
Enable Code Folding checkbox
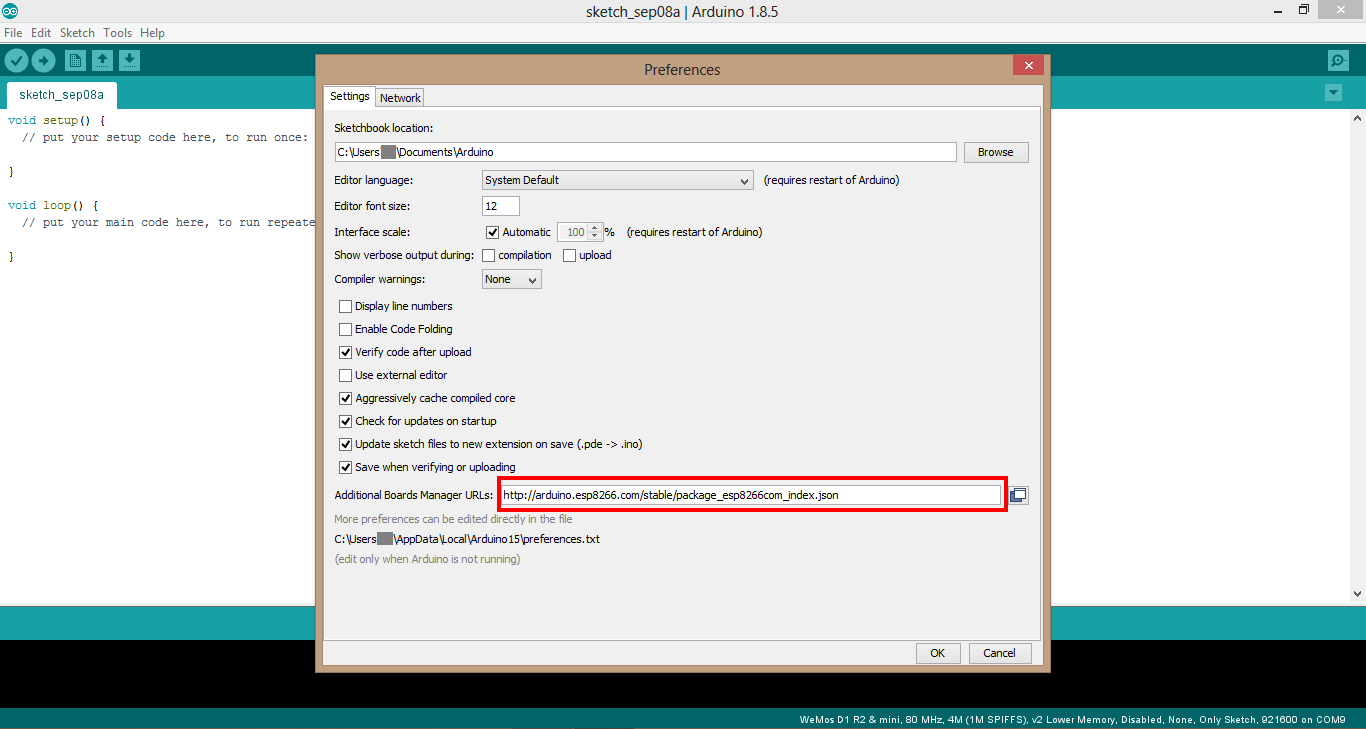(x=345, y=329)
